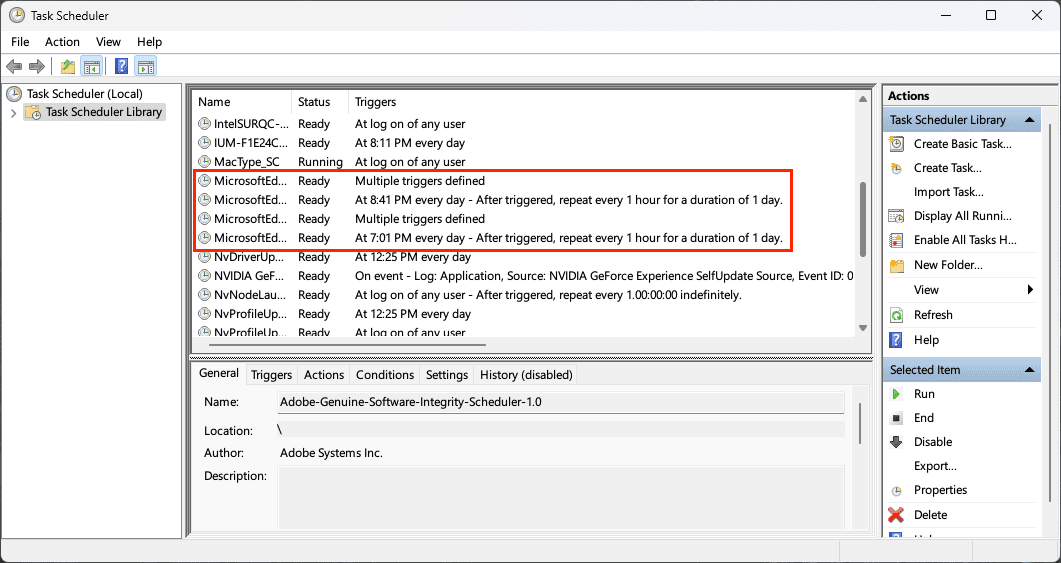The height and width of the screenshot is (563, 1061).
Task: Collapse the Task Scheduler Library actions section
Action: pos(1030,120)
